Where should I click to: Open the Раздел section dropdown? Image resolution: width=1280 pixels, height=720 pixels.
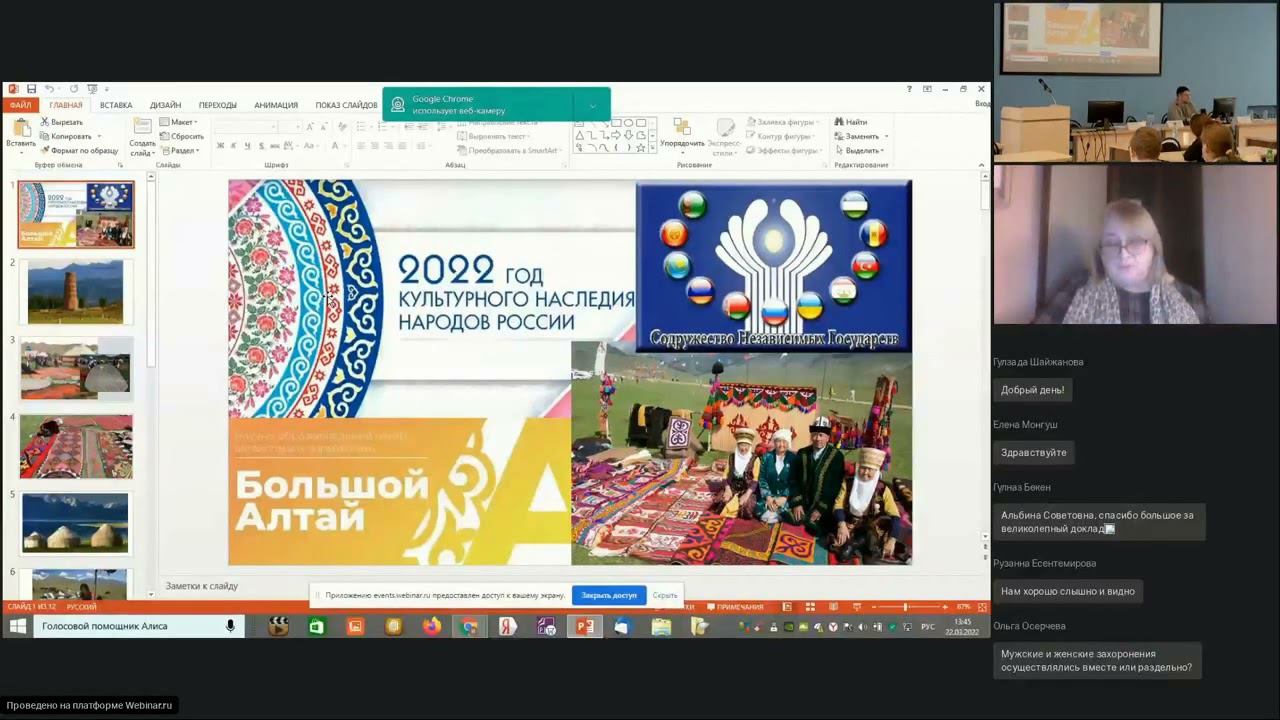(x=180, y=150)
